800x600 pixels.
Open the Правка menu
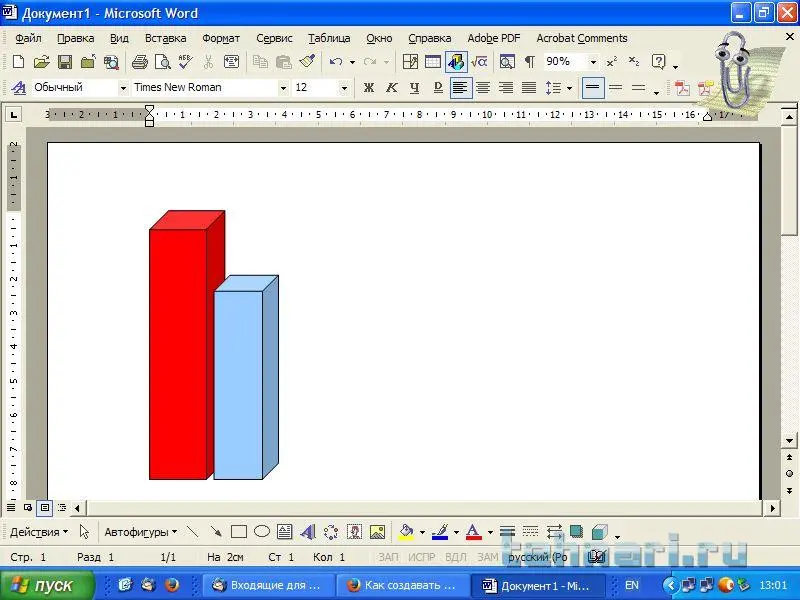point(76,38)
